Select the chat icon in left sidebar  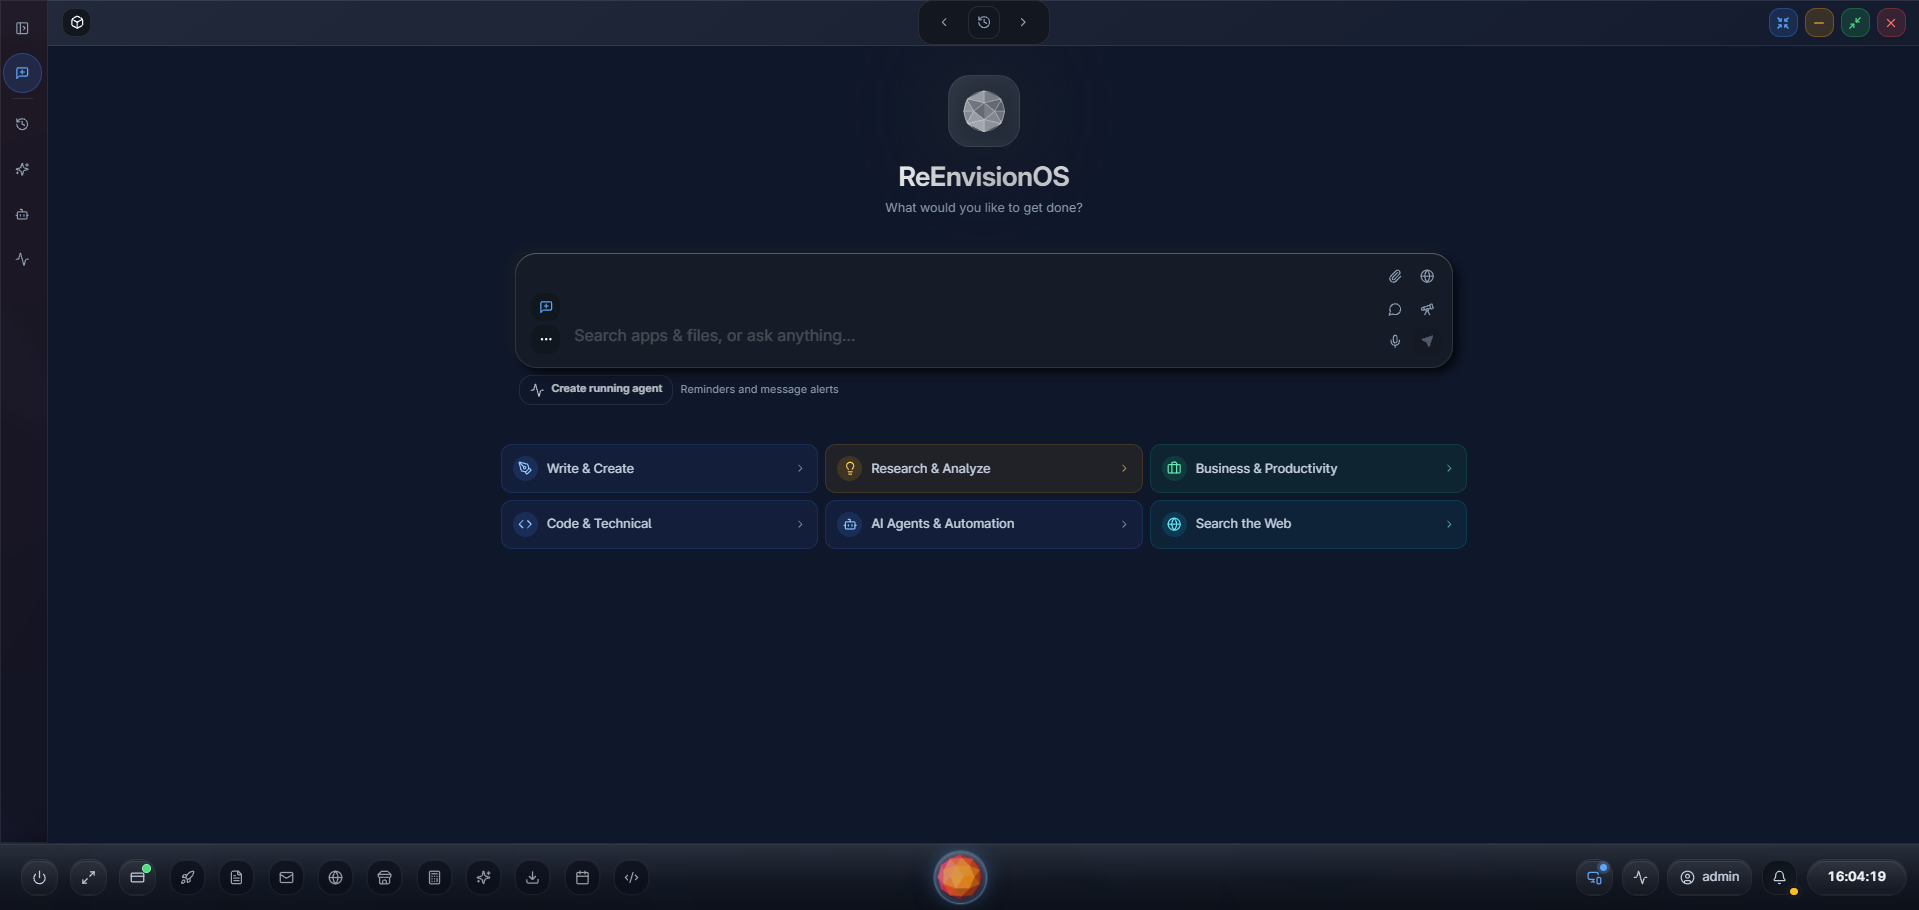[x=22, y=73]
